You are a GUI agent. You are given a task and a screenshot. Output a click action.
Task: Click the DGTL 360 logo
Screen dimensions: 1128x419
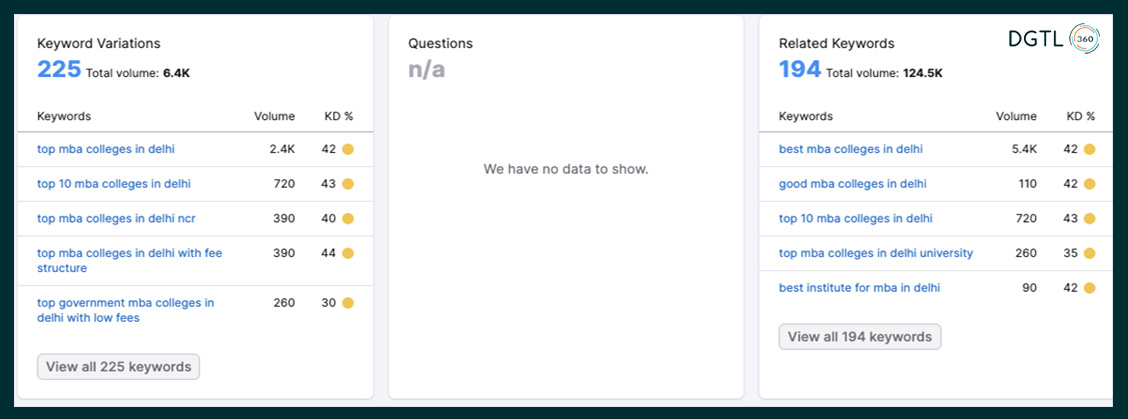point(1053,39)
